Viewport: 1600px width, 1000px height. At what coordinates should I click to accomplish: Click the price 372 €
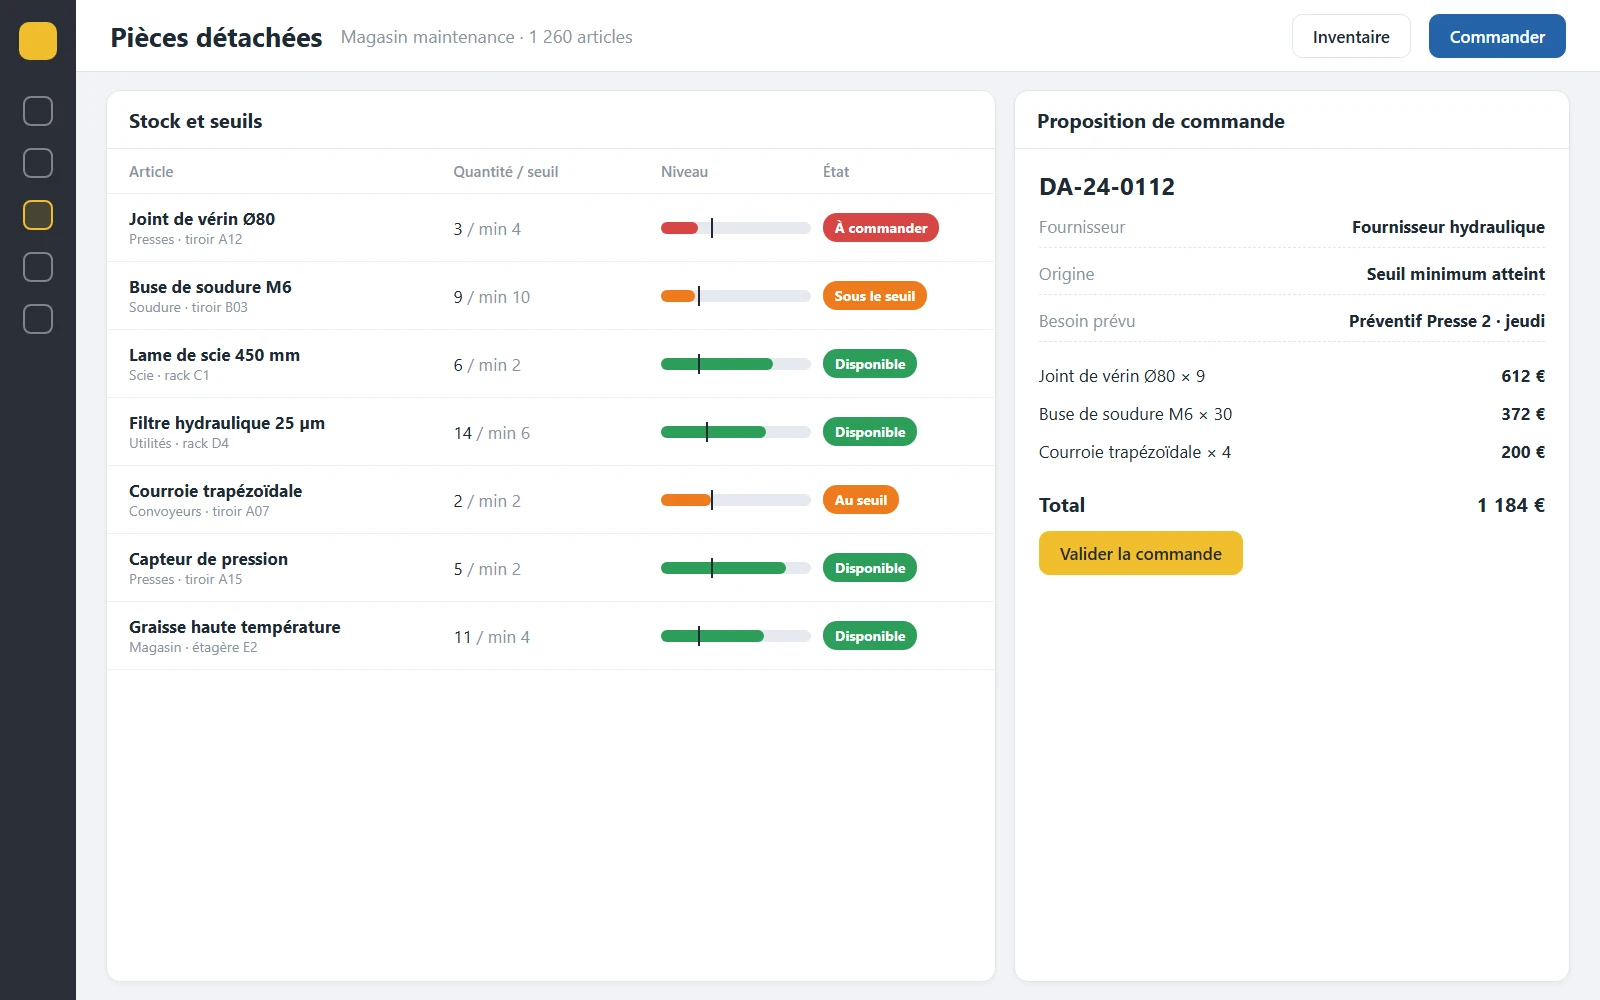coord(1523,414)
